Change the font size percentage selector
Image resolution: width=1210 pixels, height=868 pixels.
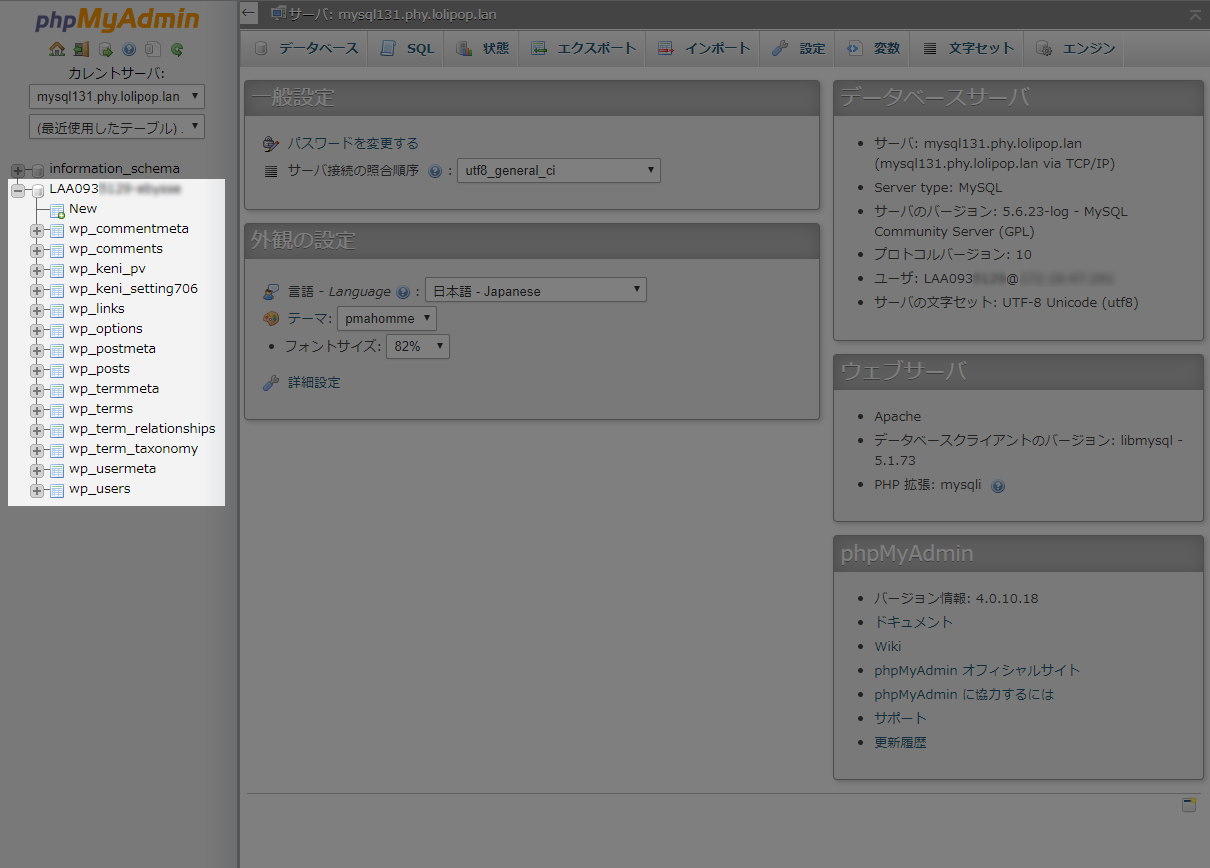(x=417, y=345)
